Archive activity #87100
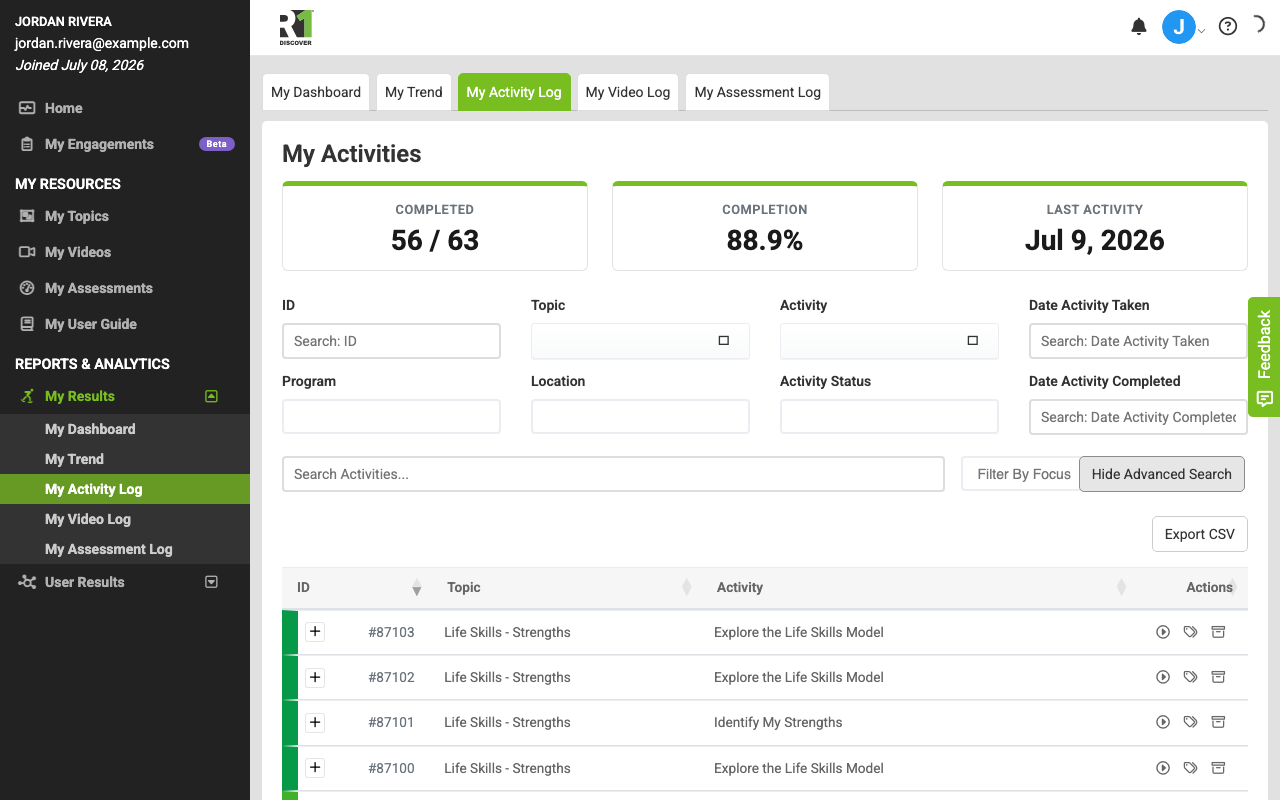This screenshot has width=1280, height=800. tap(1218, 768)
